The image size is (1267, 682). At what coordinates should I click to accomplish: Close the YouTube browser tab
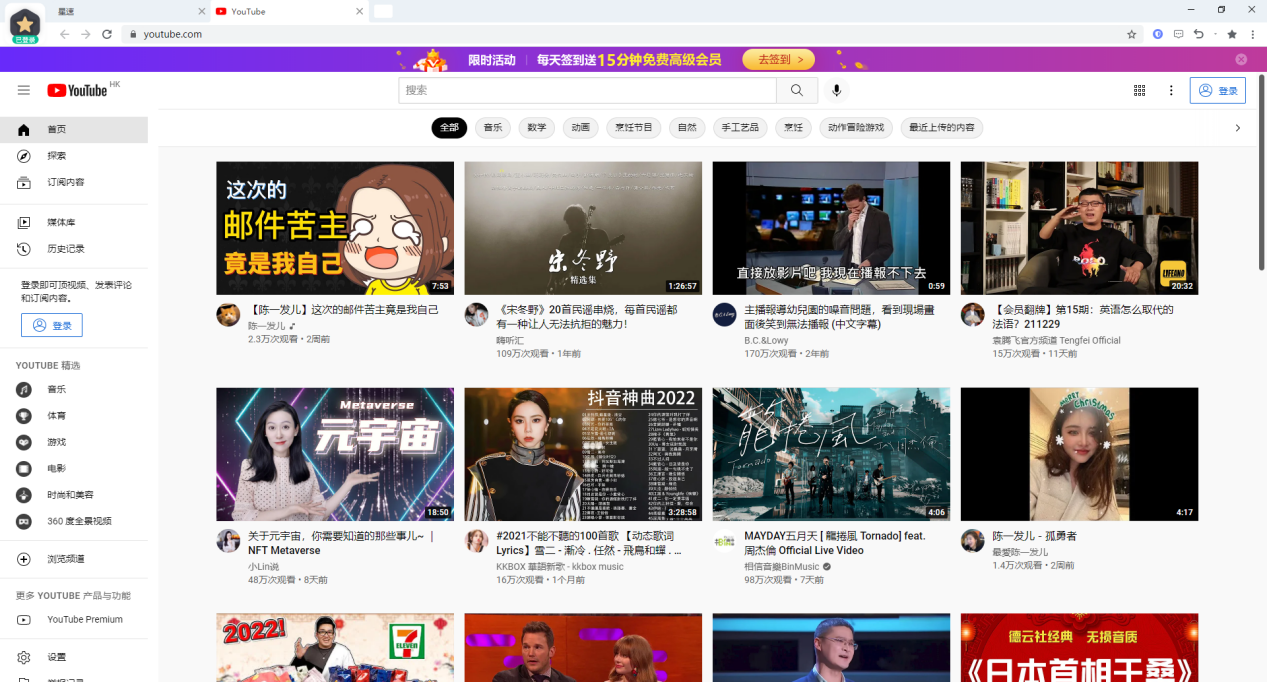(x=360, y=11)
